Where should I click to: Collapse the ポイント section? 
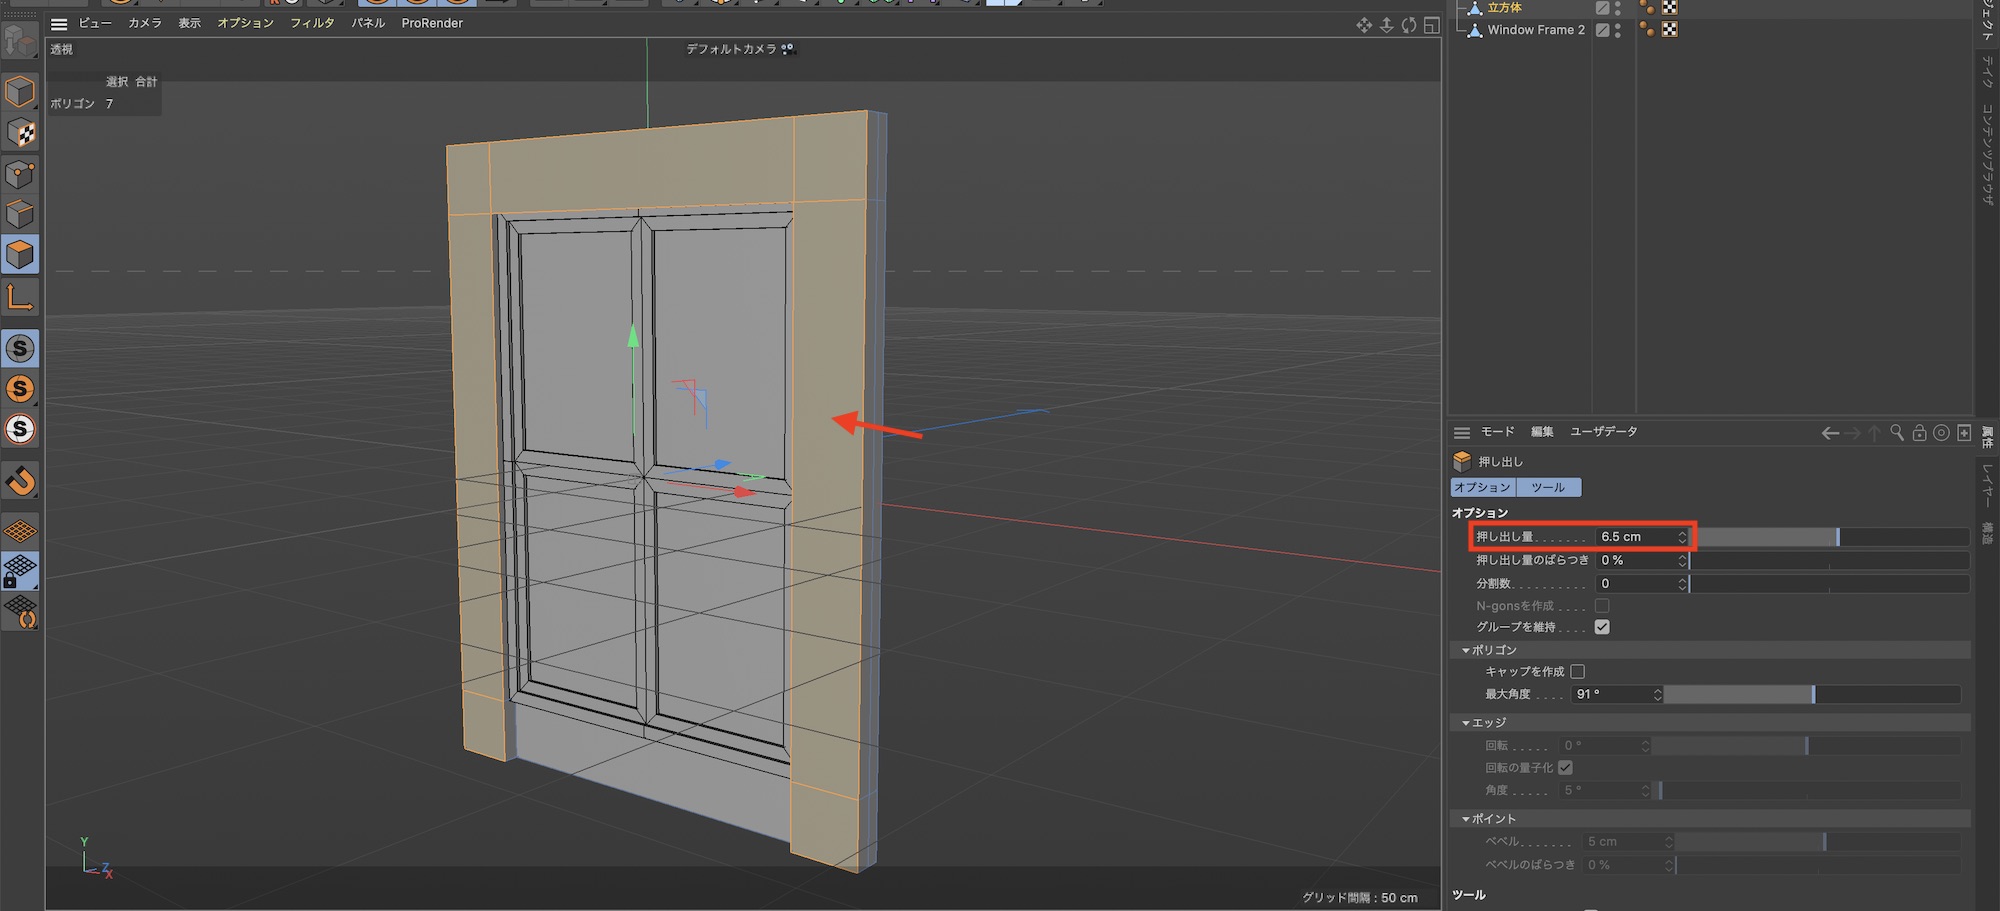pyautogui.click(x=1466, y=819)
